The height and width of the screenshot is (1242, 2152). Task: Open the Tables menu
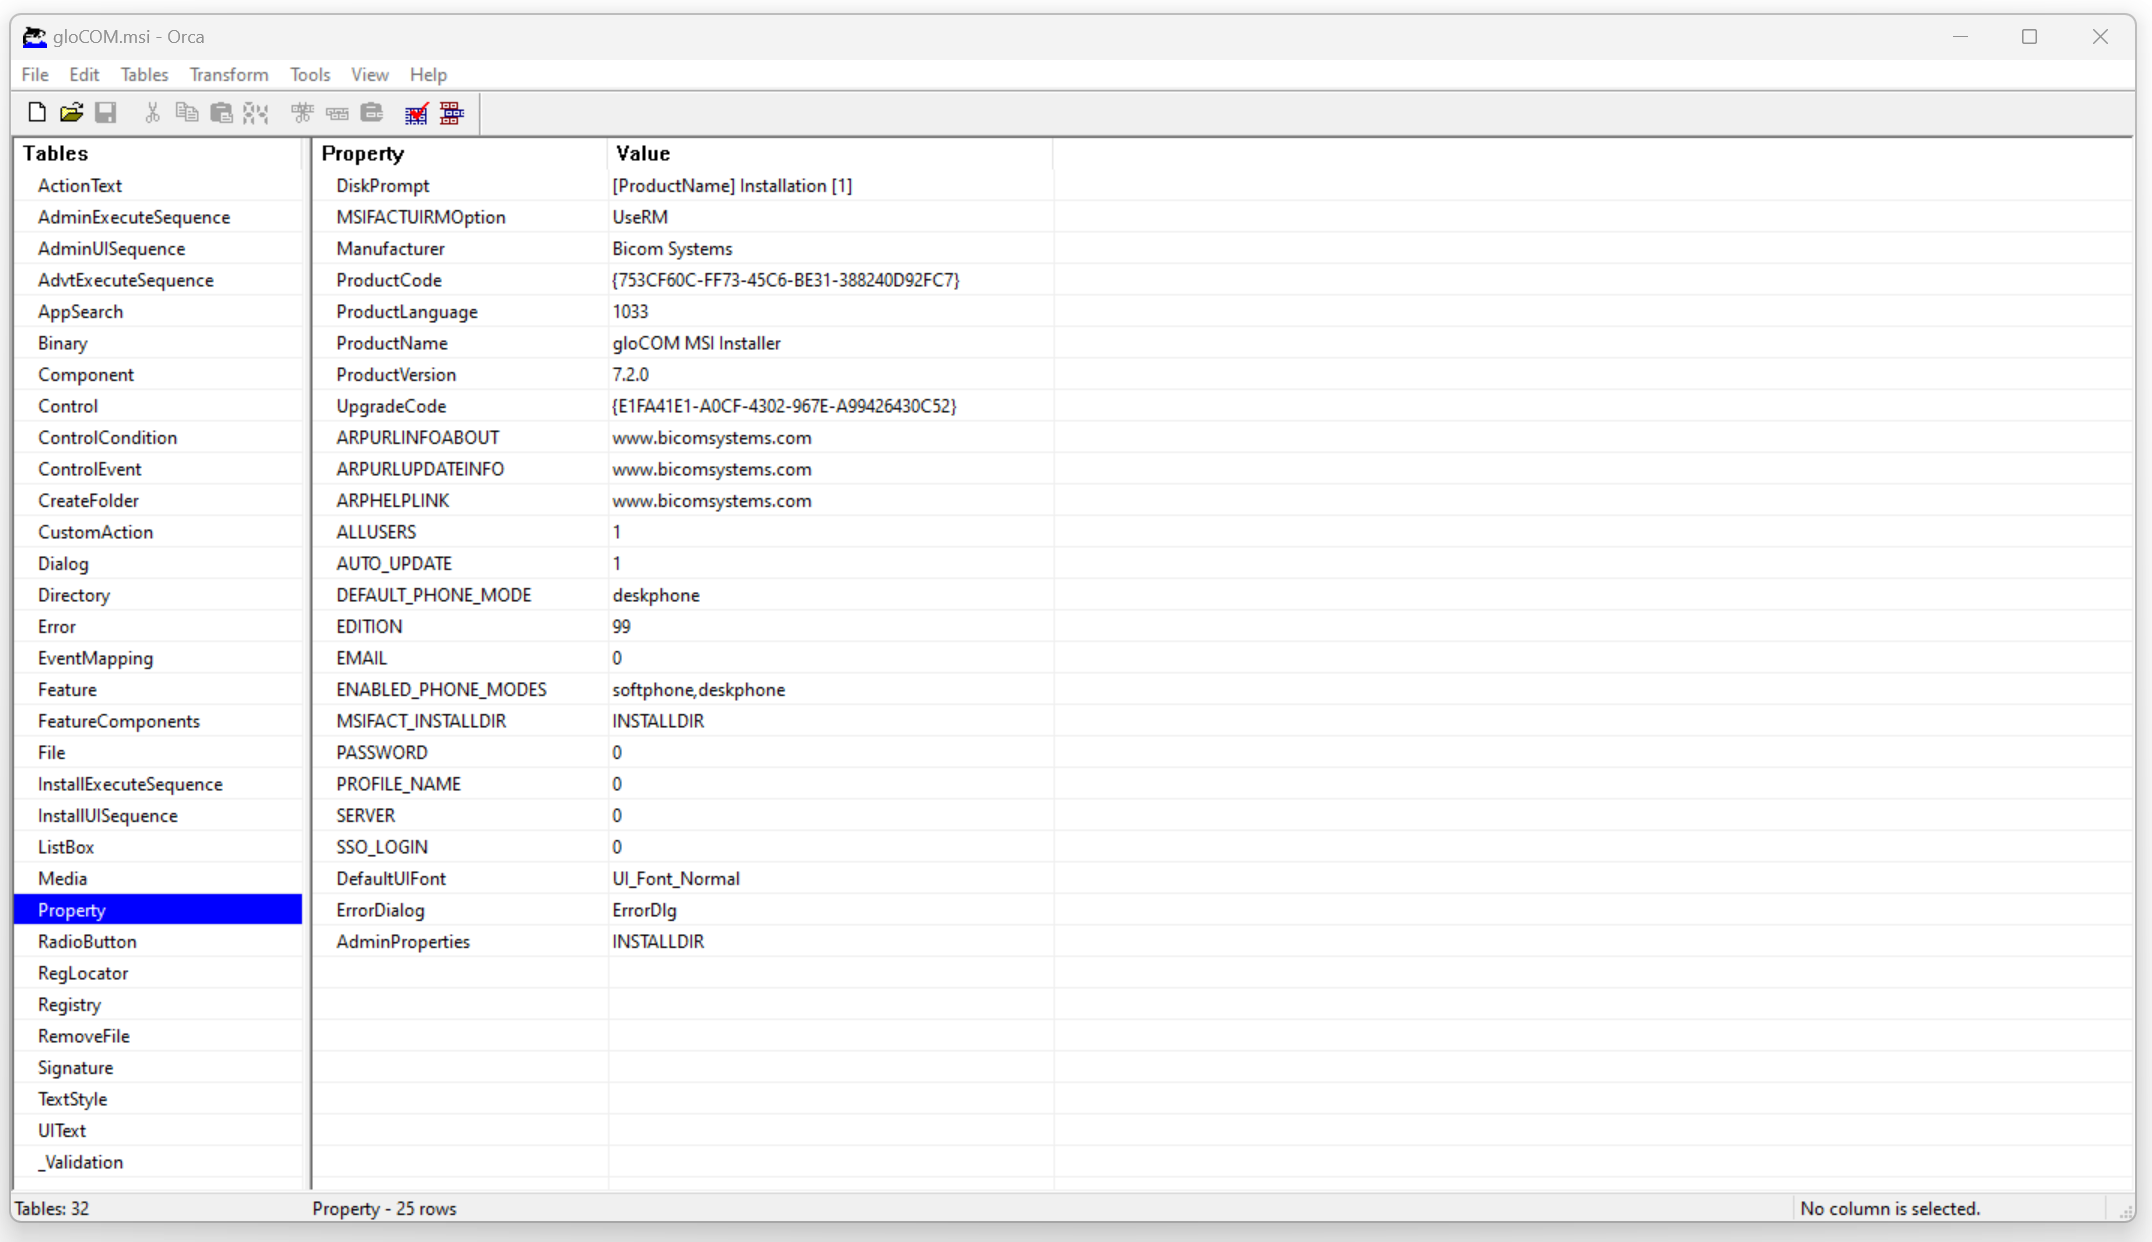point(144,74)
